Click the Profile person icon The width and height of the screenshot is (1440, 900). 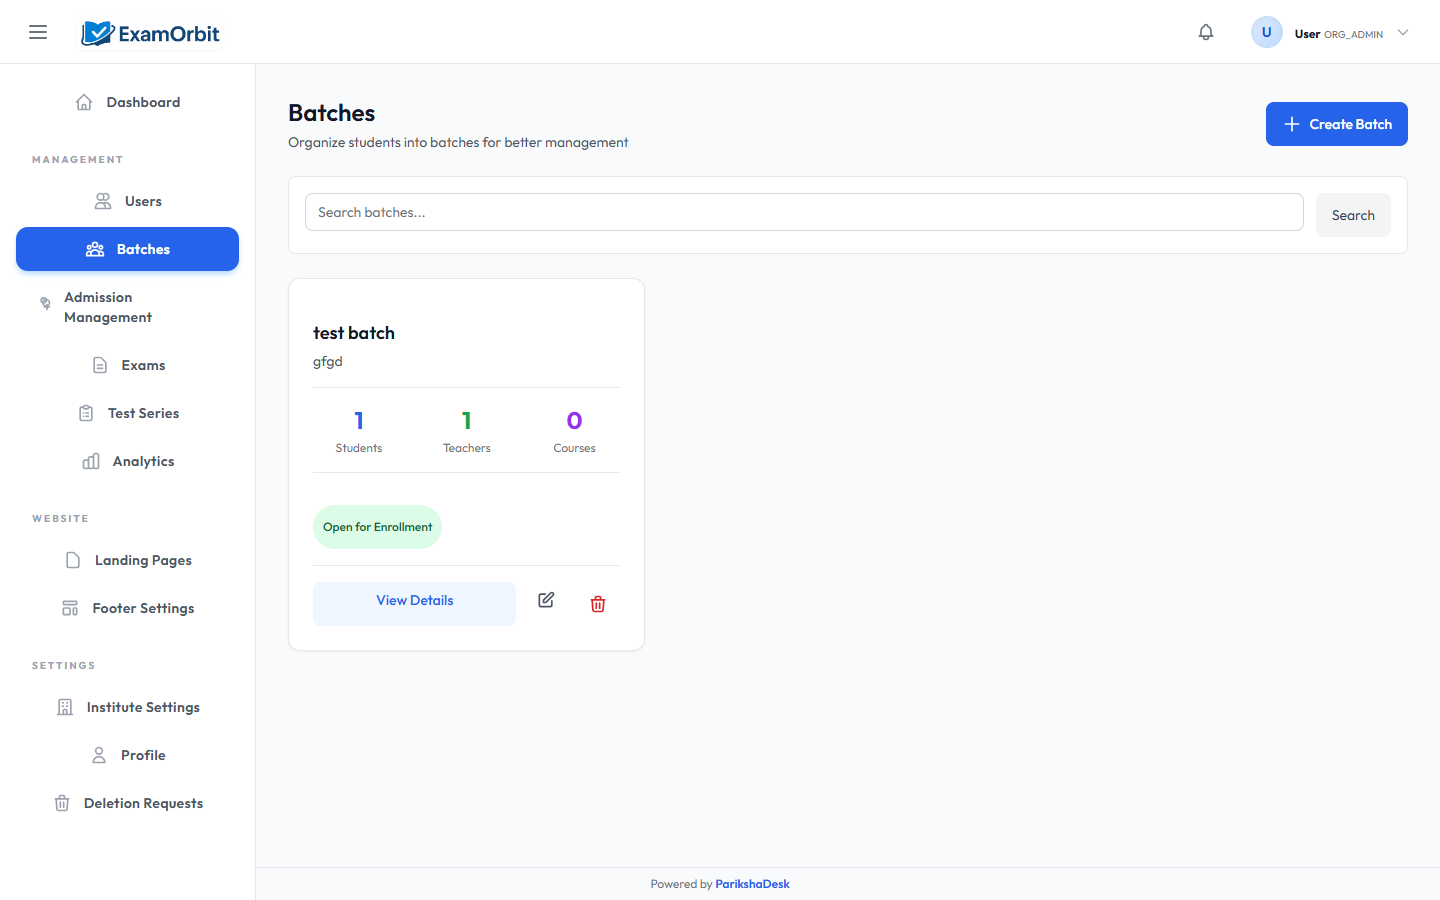tap(99, 755)
